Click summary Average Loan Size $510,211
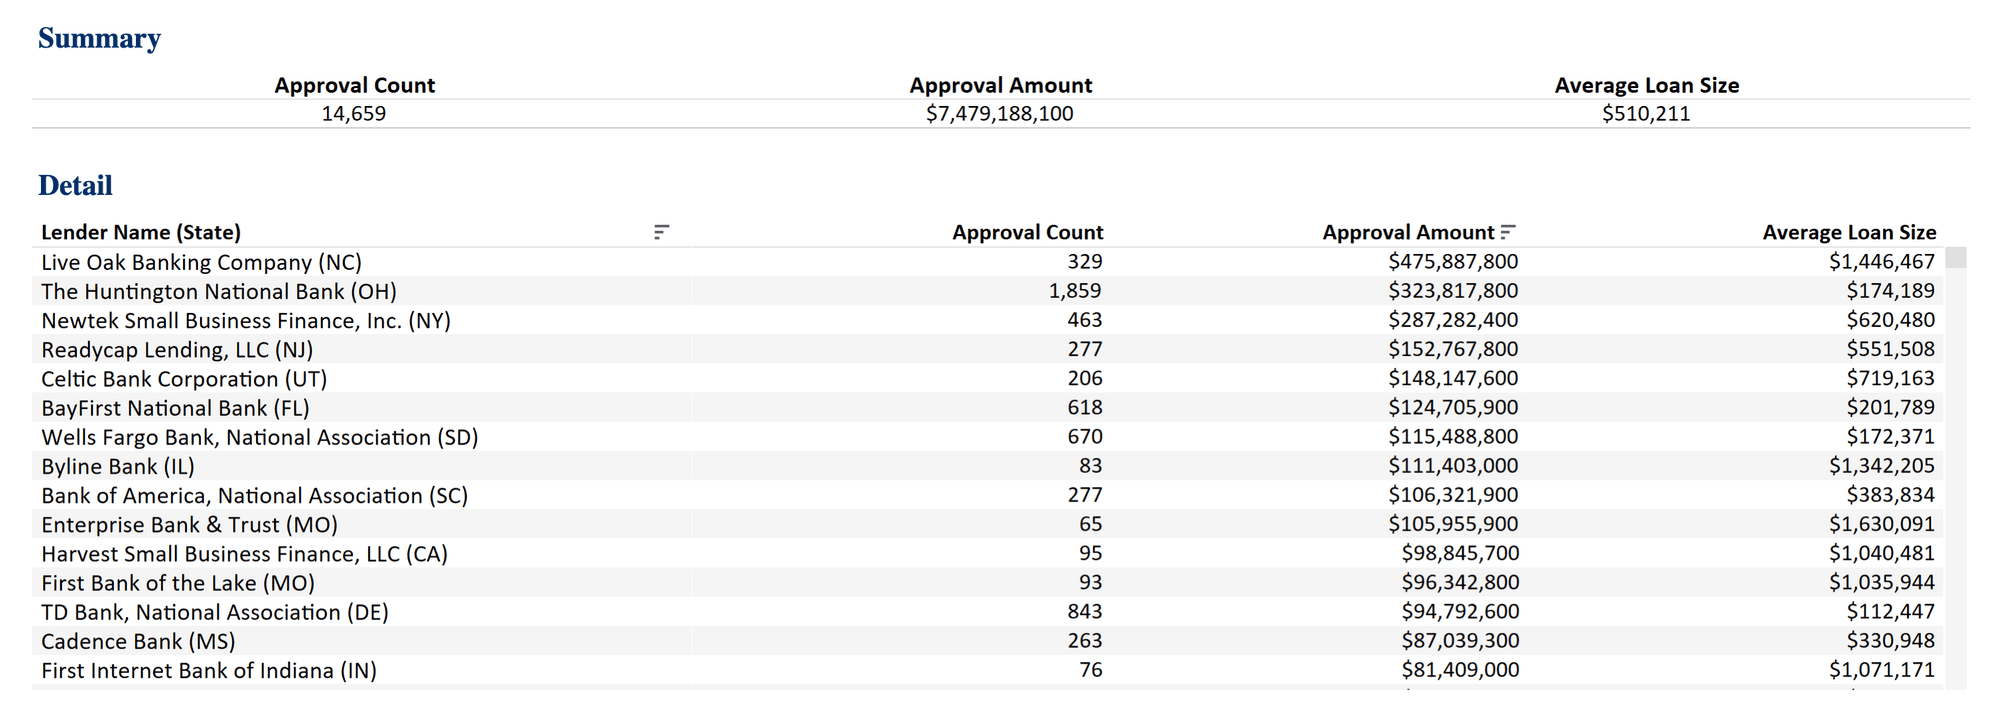The image size is (2000, 701). [x=1646, y=114]
